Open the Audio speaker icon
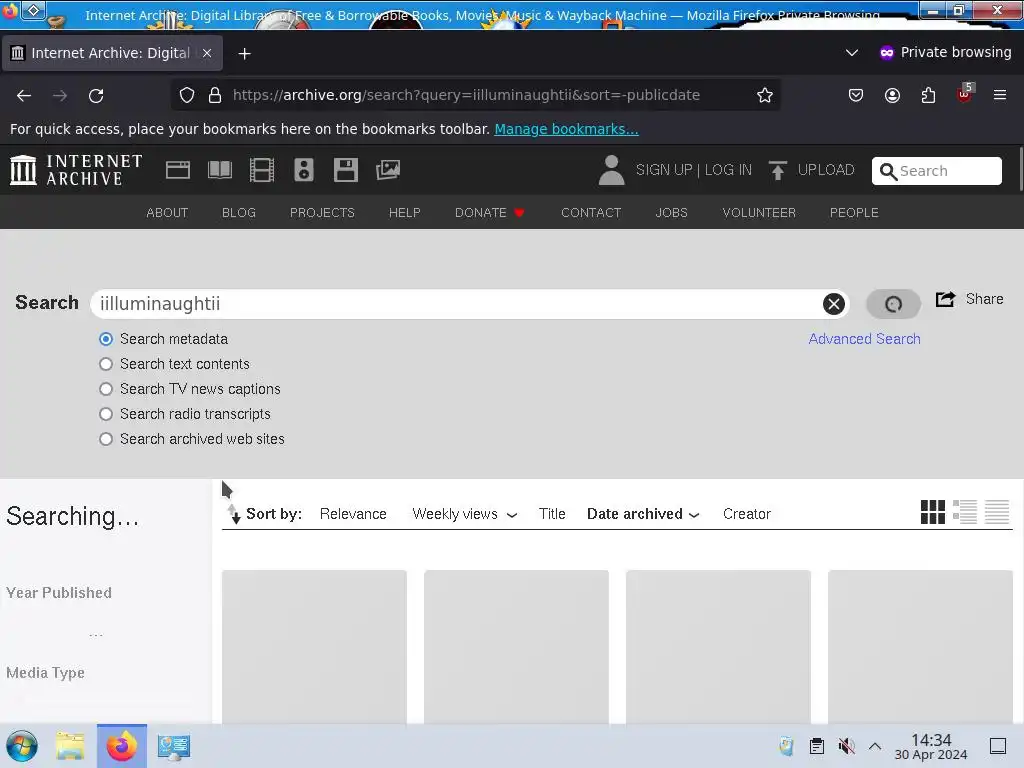 (304, 170)
